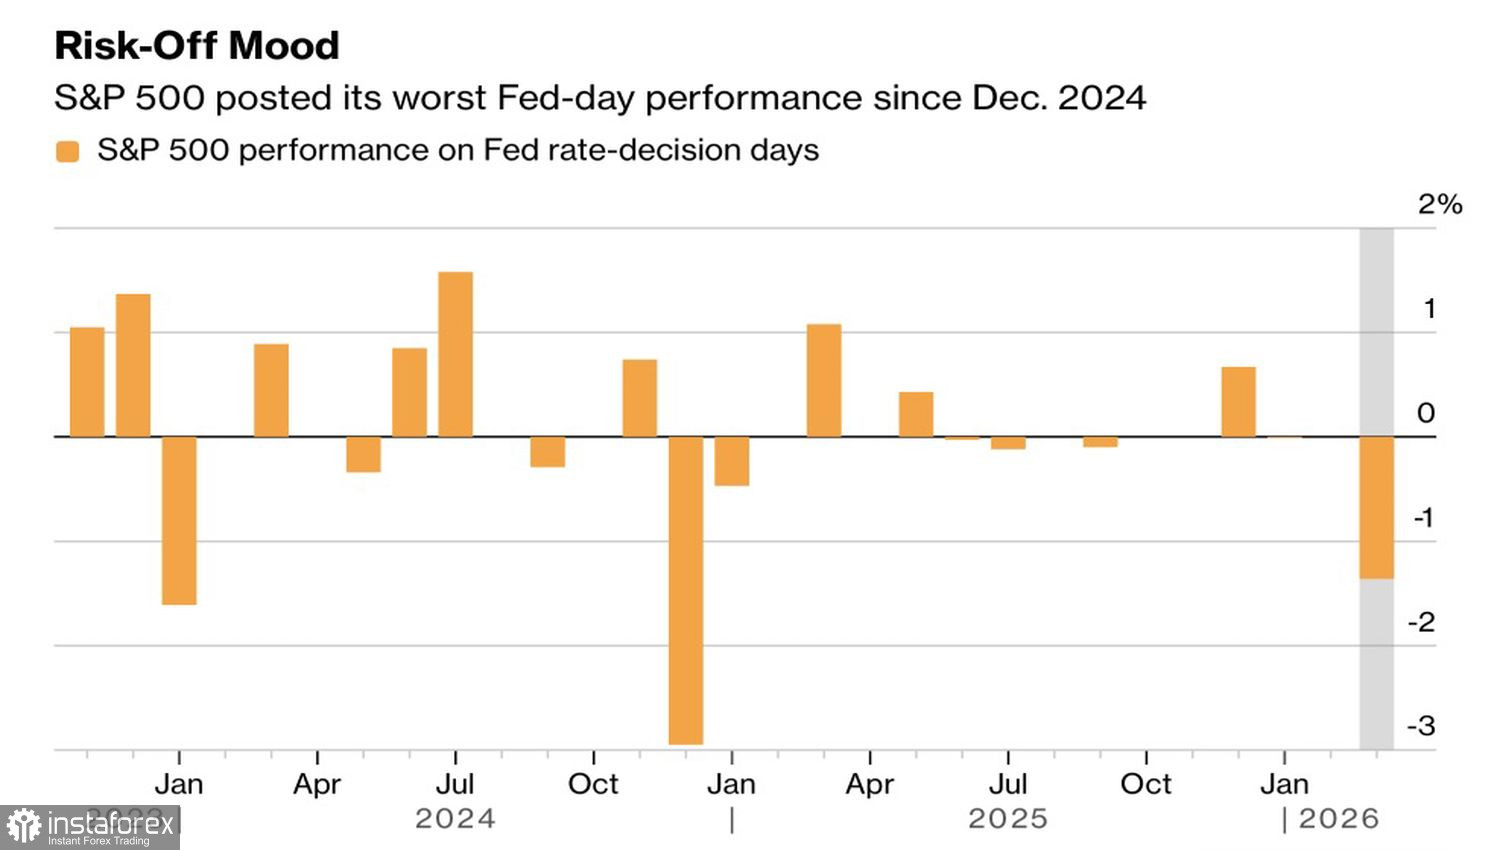The width and height of the screenshot is (1500, 850).
Task: Click the orange legend square swatch
Action: click(67, 152)
